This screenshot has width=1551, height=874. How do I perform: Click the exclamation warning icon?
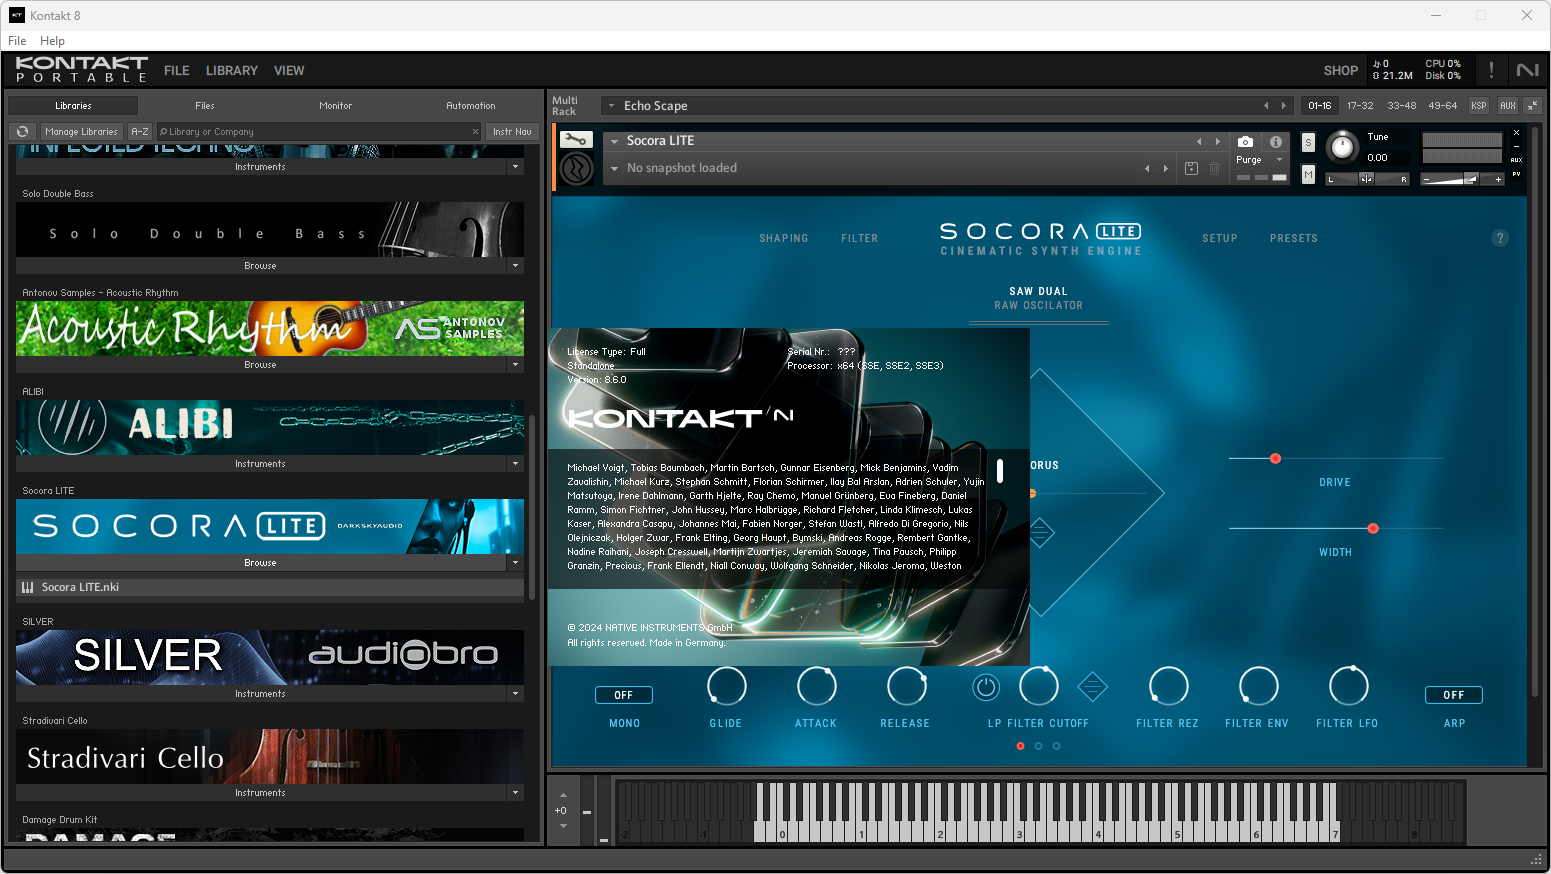tap(1491, 70)
